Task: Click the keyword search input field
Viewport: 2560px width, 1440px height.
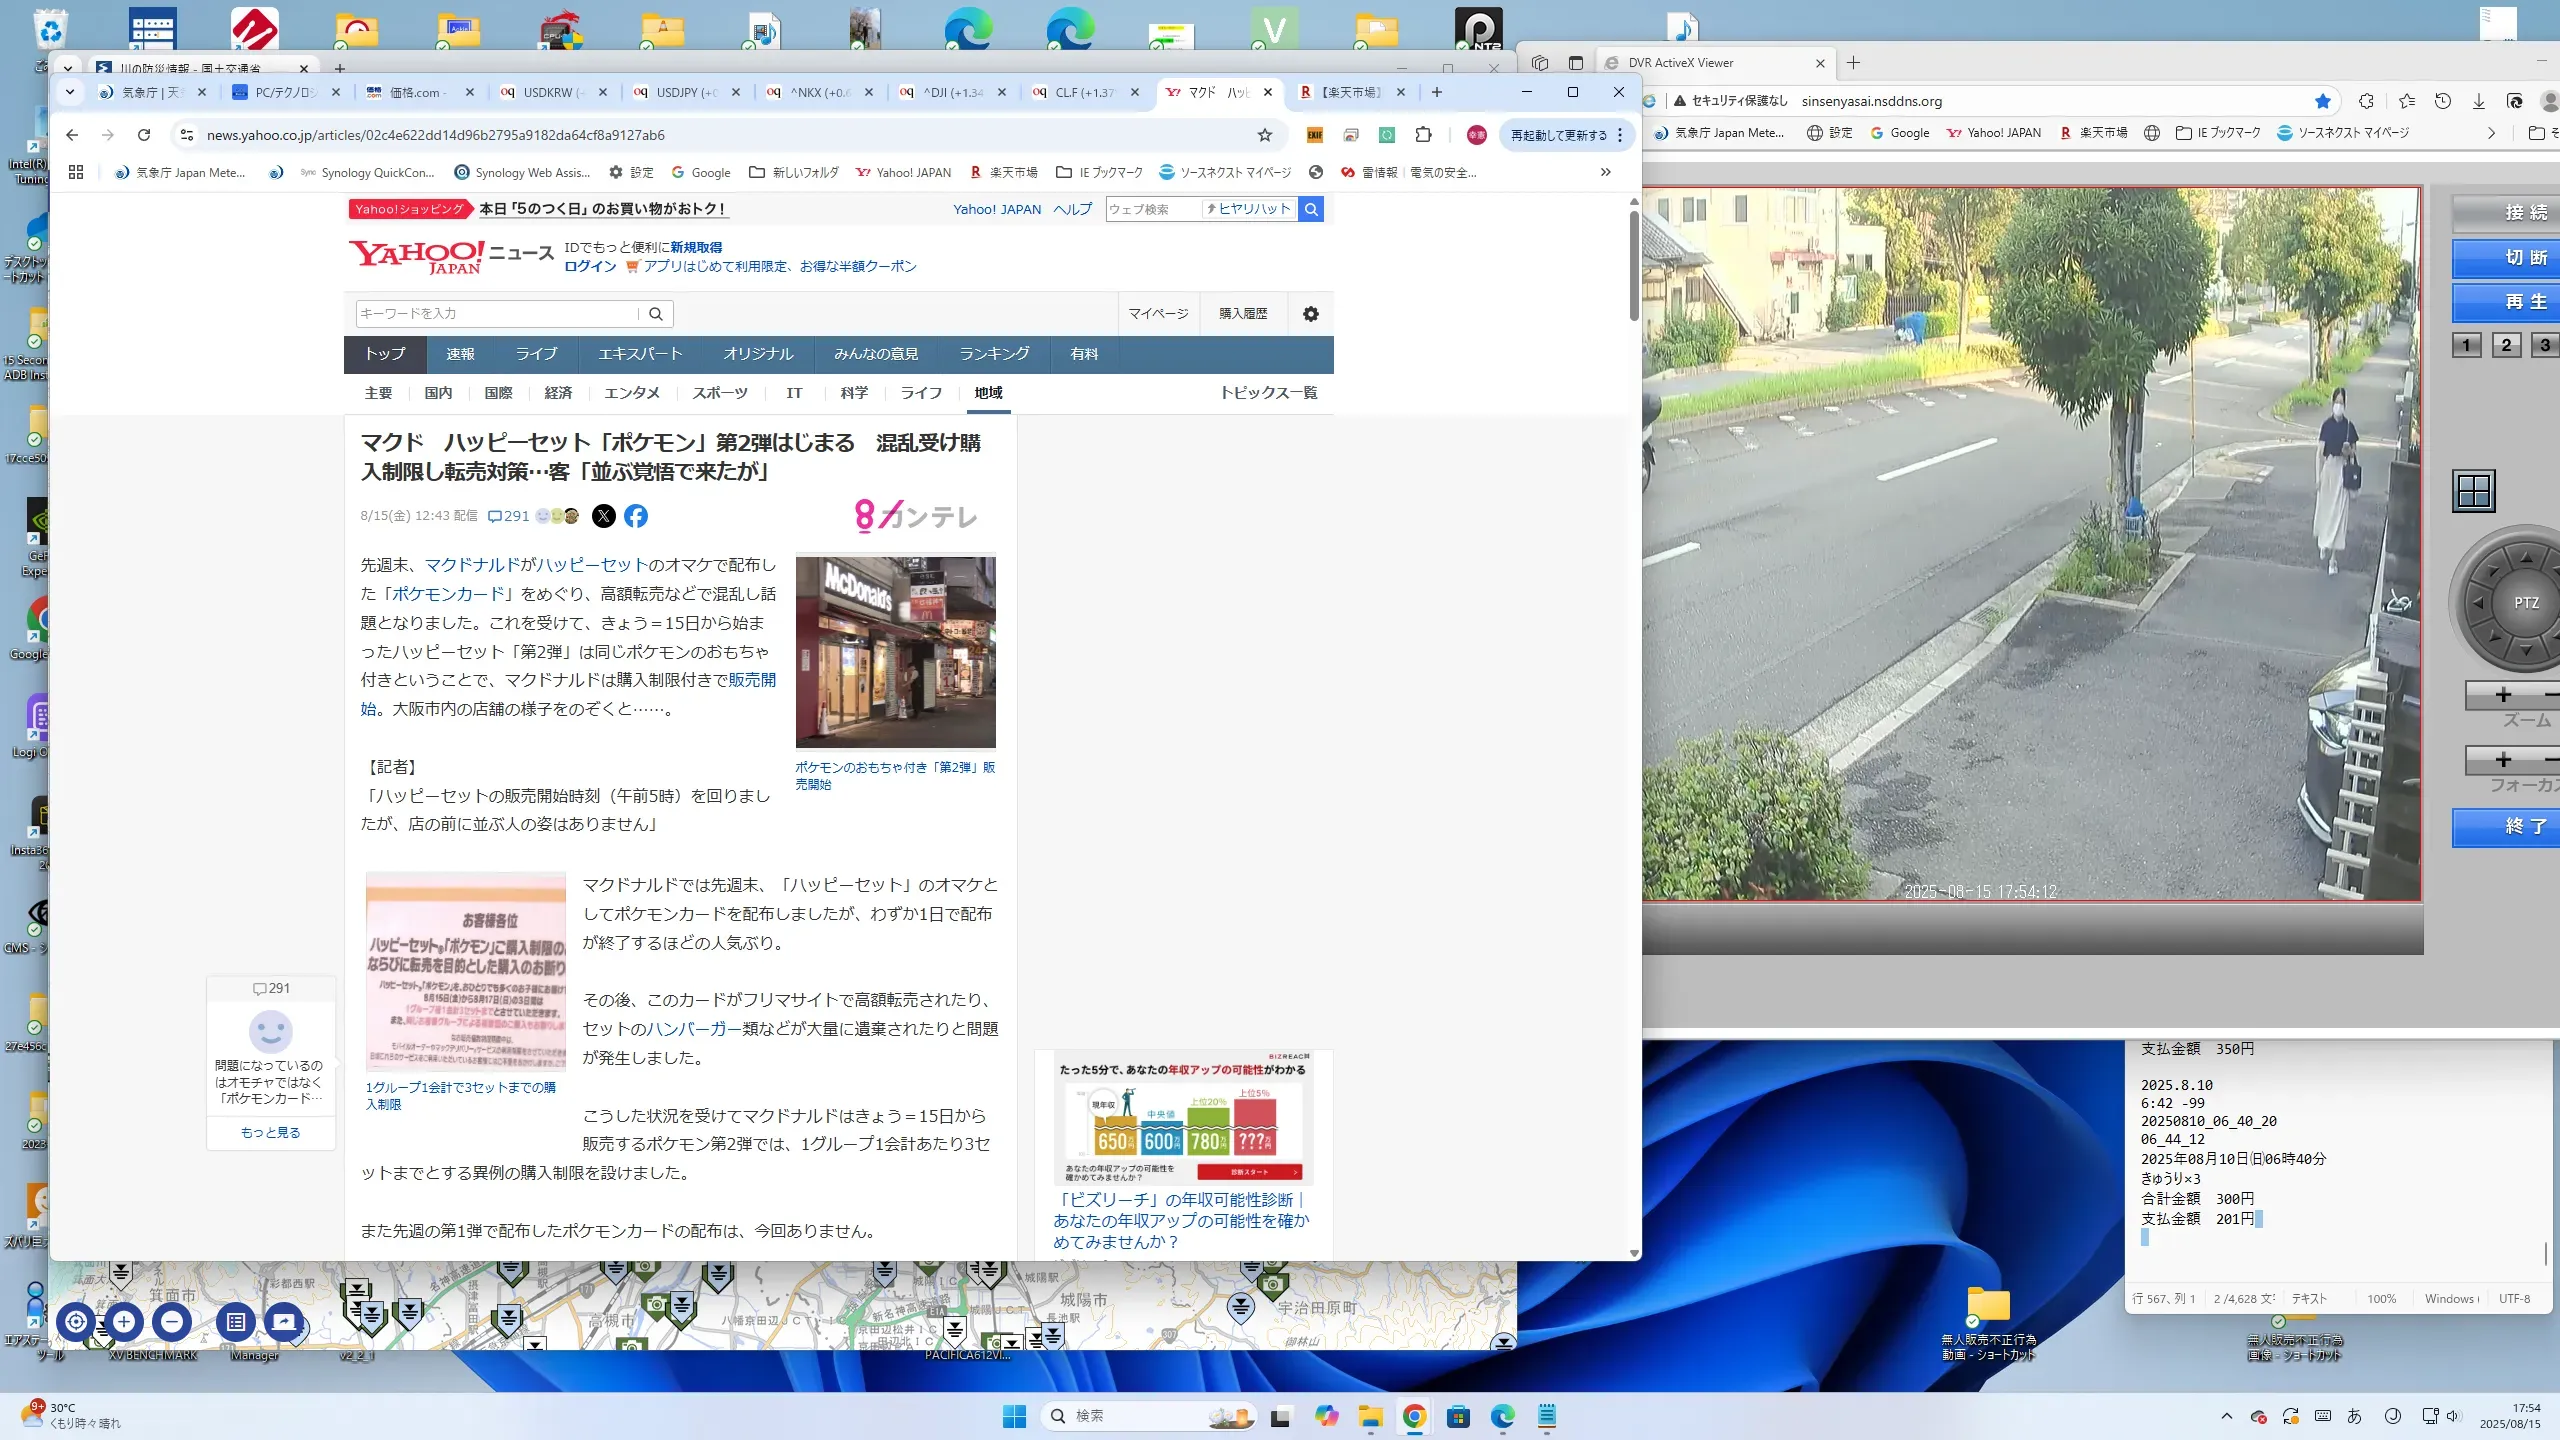Action: click(497, 314)
